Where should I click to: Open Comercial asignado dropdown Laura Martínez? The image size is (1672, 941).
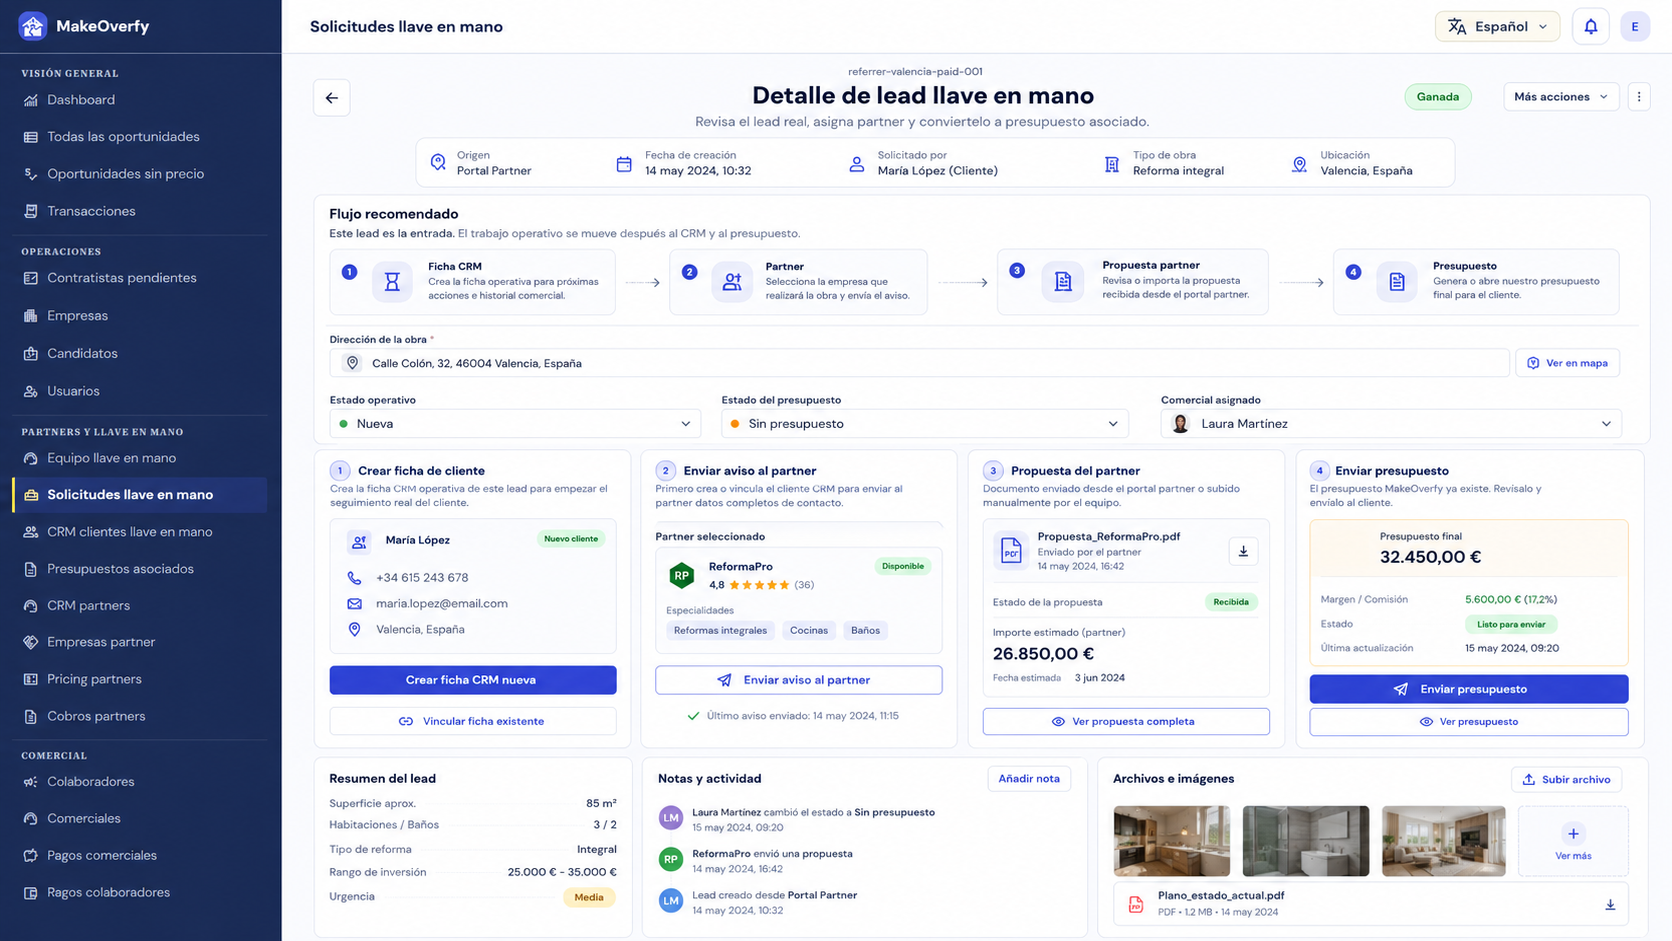point(1391,424)
